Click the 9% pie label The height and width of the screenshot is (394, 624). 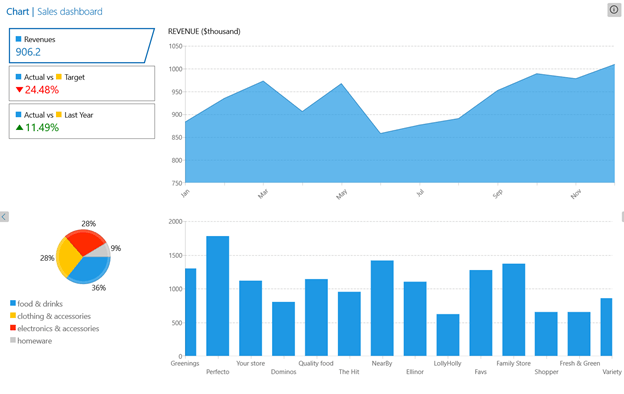pos(116,248)
